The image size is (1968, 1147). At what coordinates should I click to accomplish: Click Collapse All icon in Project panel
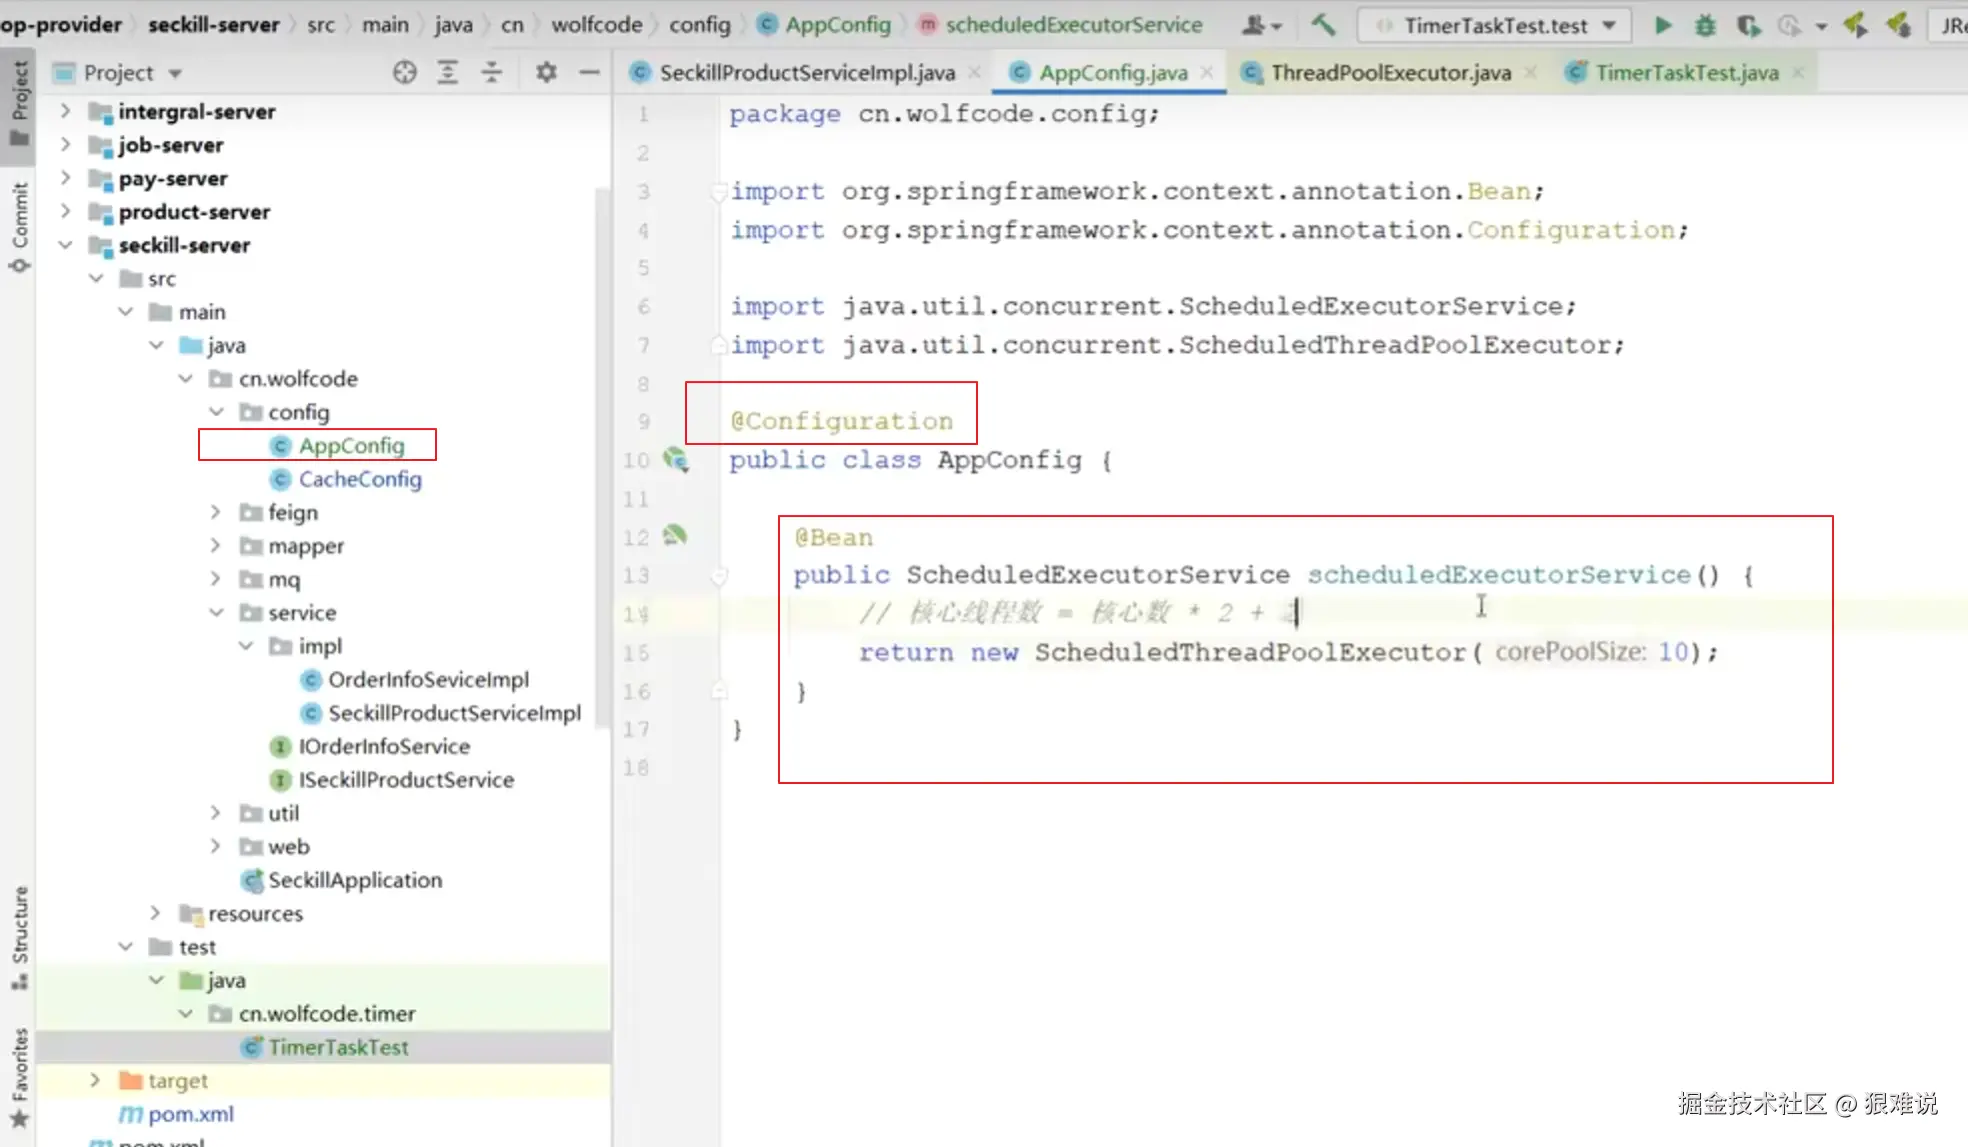pyautogui.click(x=491, y=72)
